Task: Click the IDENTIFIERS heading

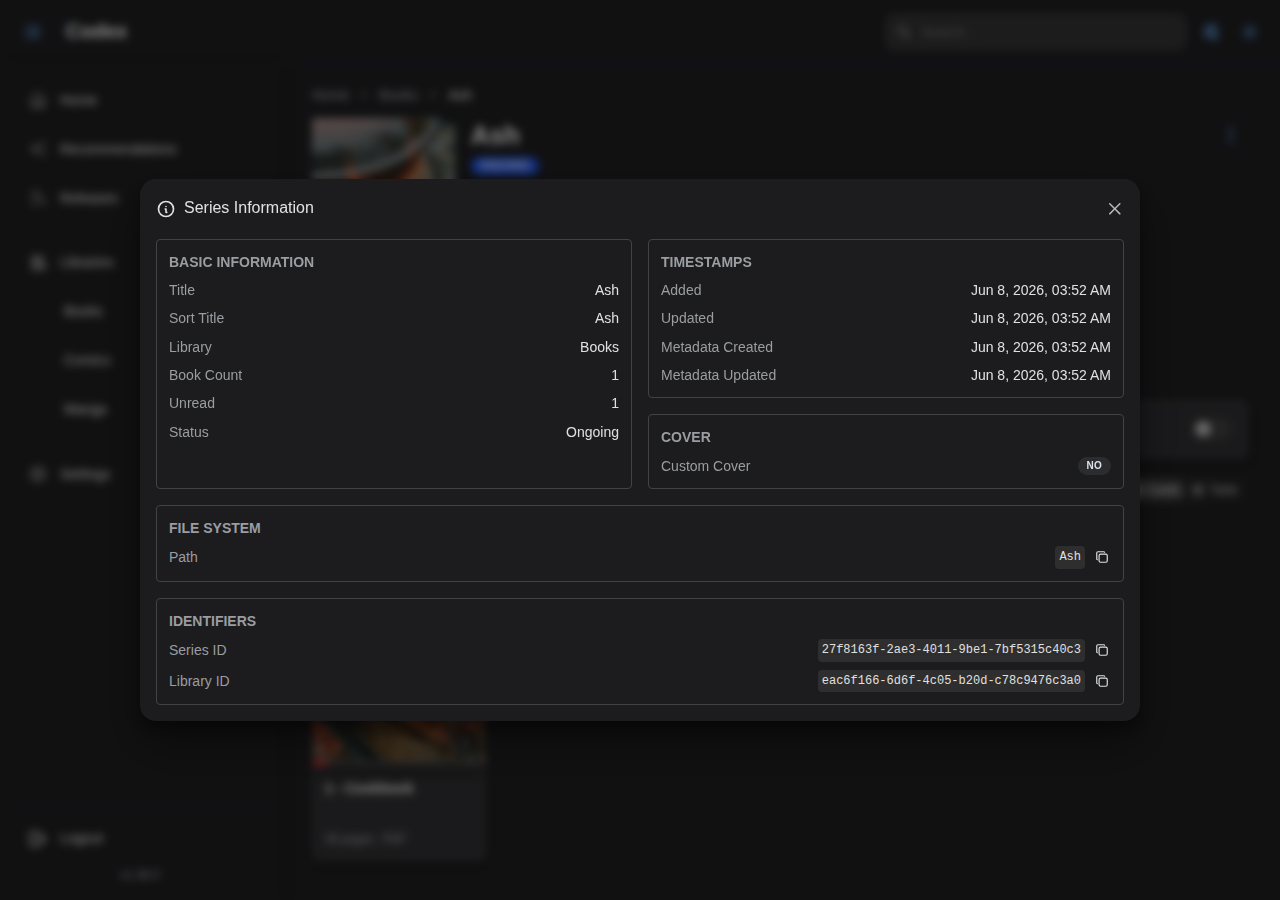Action: [x=212, y=621]
